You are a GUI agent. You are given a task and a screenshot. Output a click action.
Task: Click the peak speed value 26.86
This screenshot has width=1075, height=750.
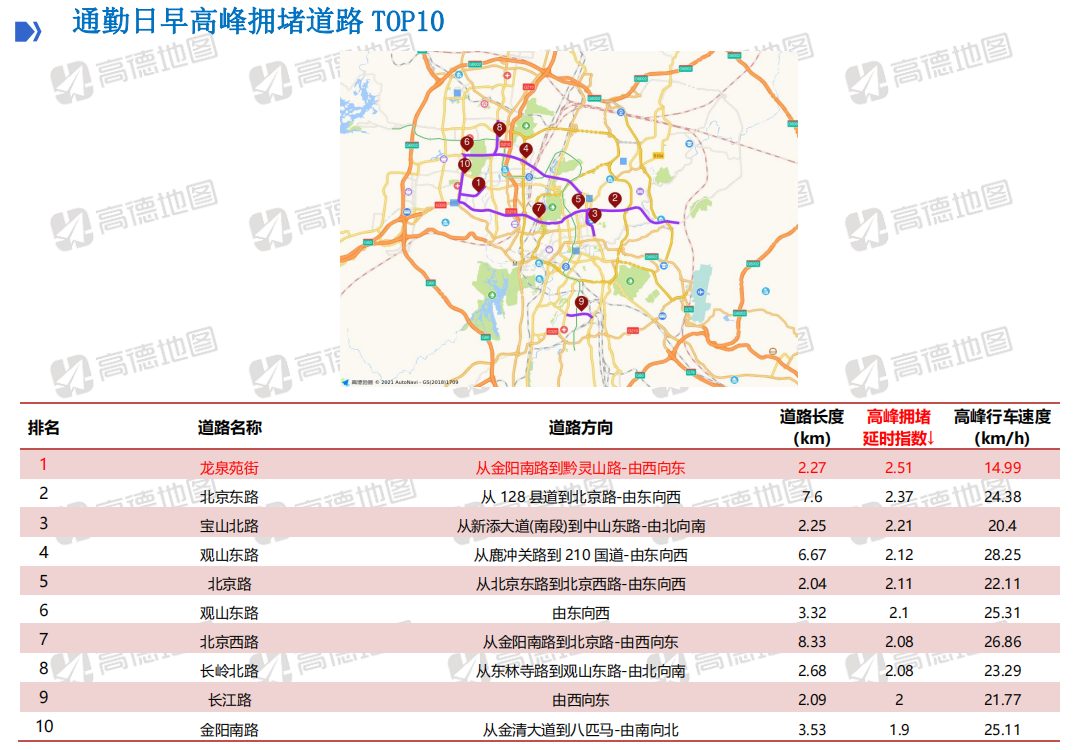coord(1002,641)
